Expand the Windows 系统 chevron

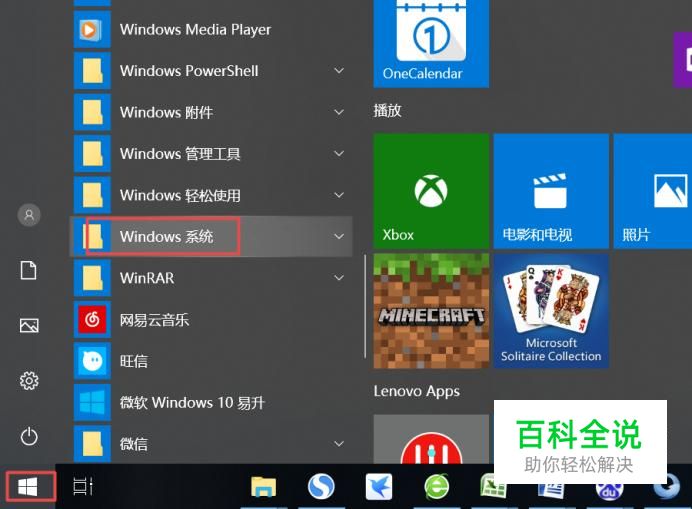point(339,237)
